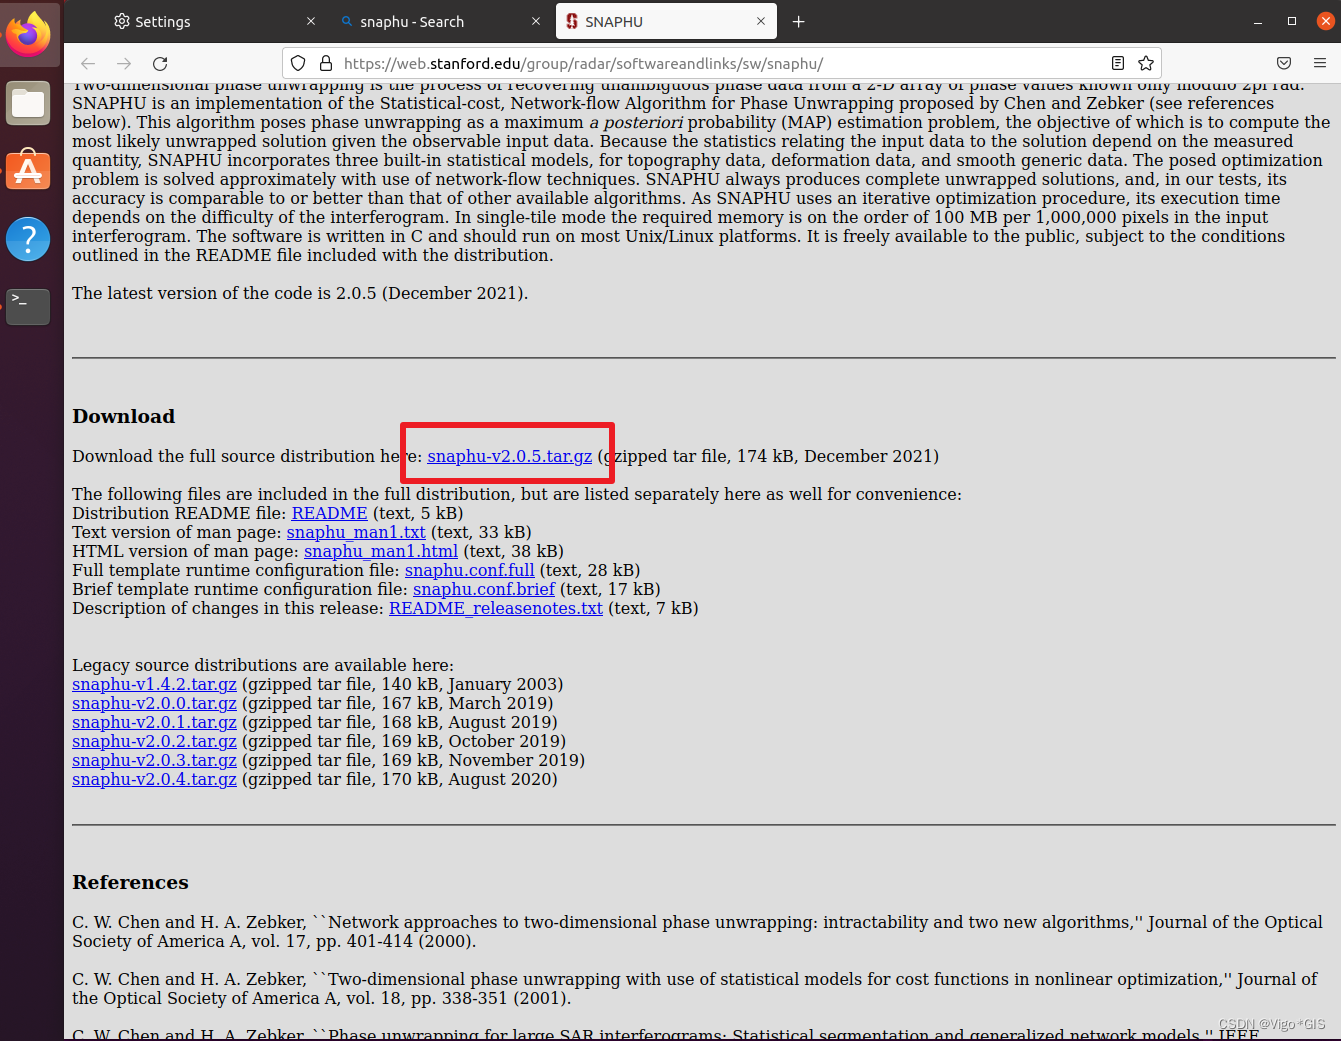Open Firefox from the Ubuntu dock

coord(28,34)
